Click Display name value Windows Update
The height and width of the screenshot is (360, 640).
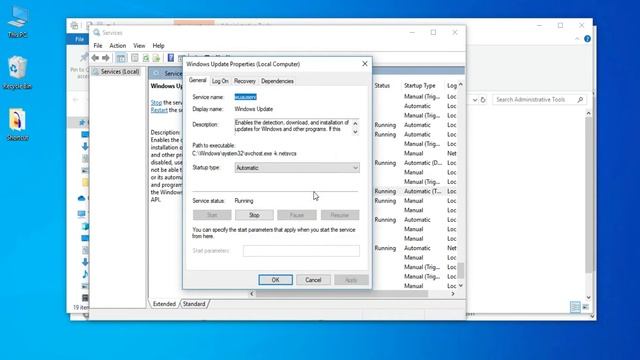click(253, 109)
